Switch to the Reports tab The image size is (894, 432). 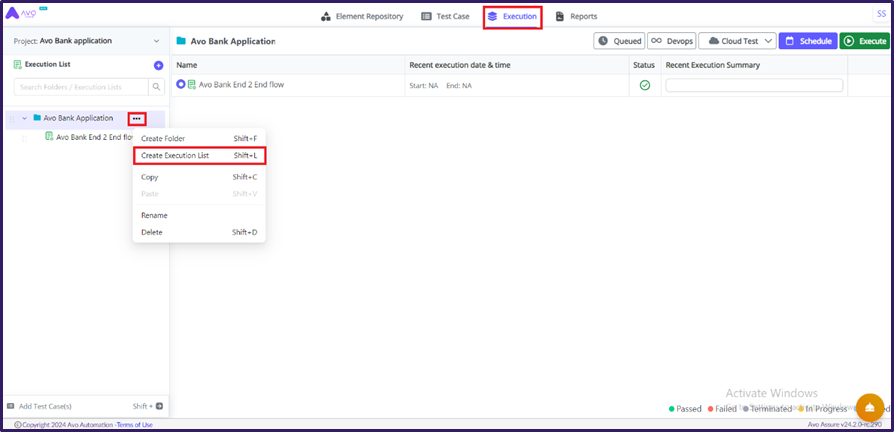pos(576,17)
